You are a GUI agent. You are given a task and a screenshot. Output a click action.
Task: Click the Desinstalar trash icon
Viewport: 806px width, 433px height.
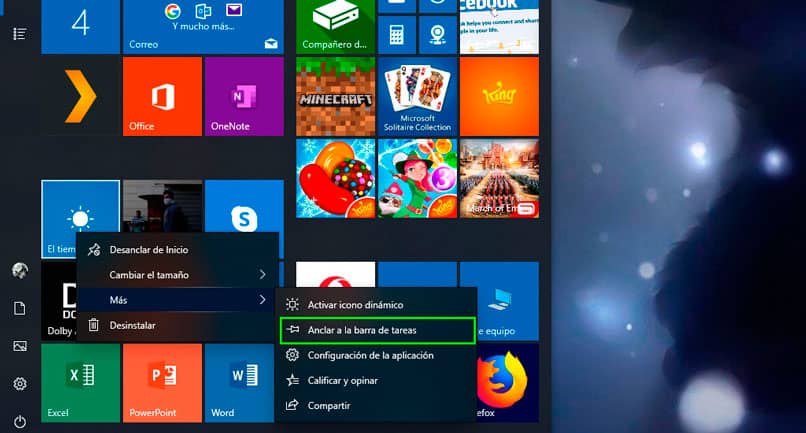94,325
